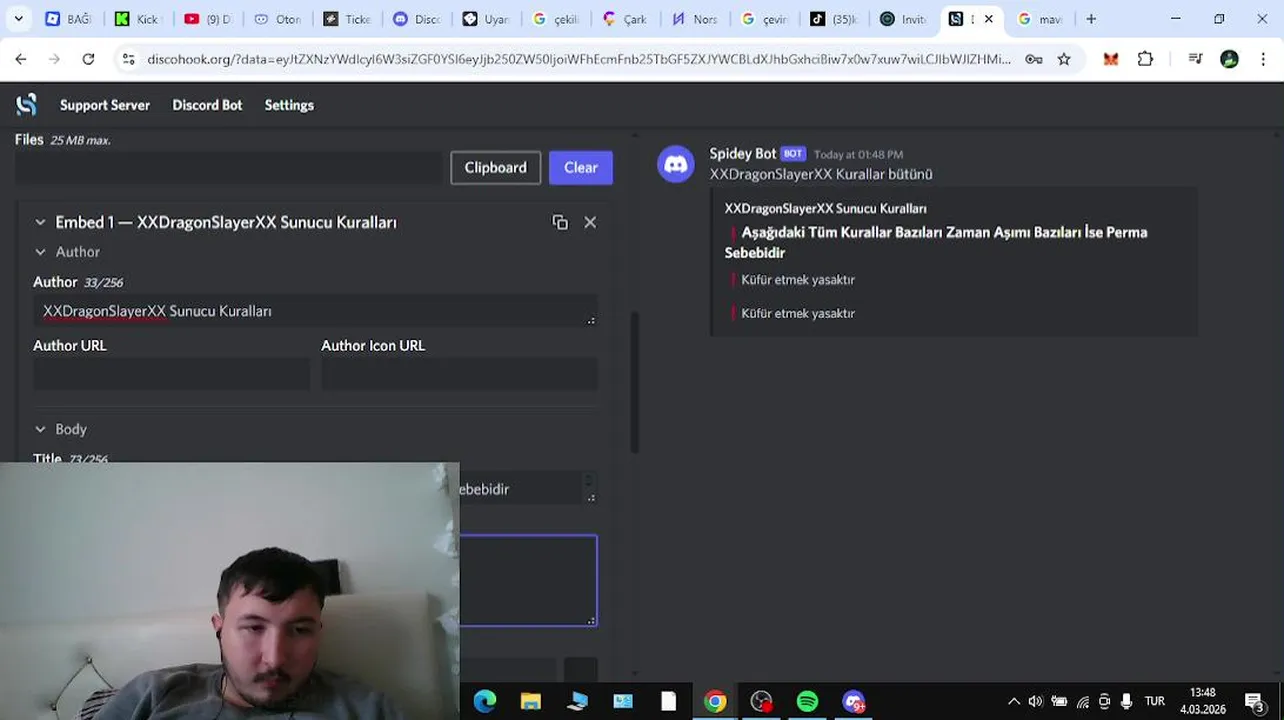The image size is (1284, 720).
Task: Switch to the TikTok (35) tab
Action: (833, 19)
